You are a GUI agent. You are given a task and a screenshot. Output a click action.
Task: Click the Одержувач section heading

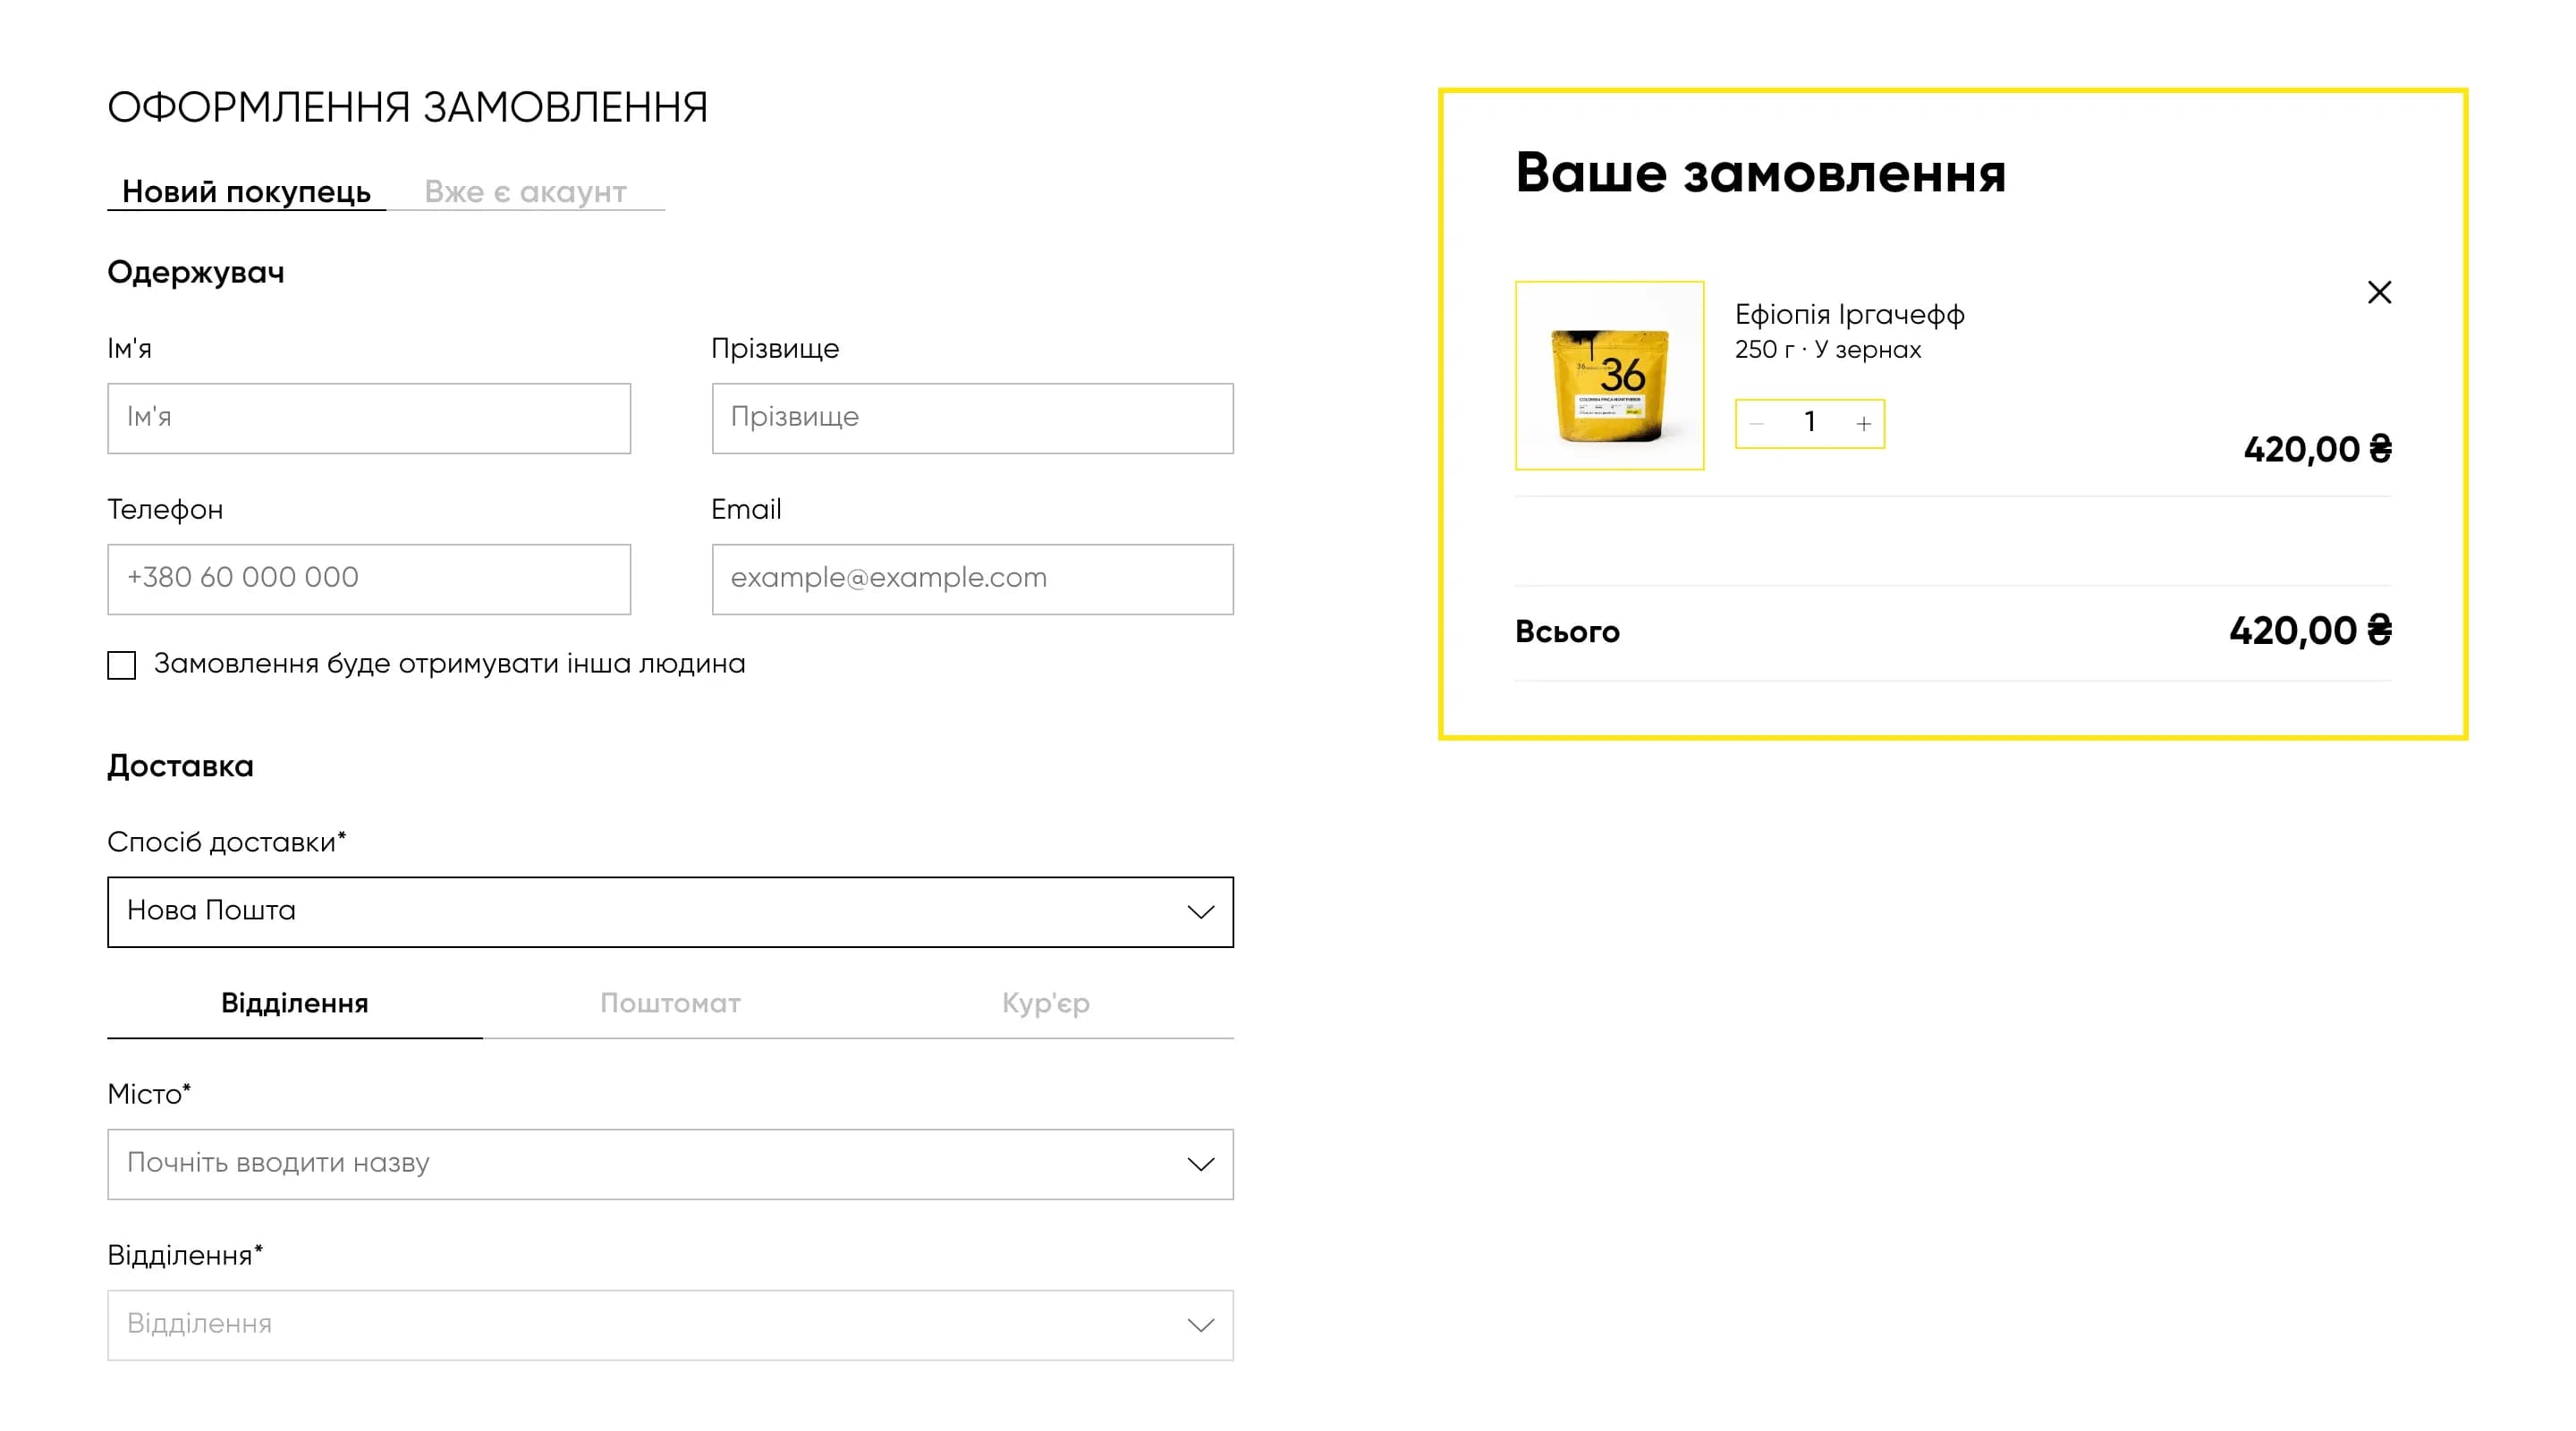[196, 272]
